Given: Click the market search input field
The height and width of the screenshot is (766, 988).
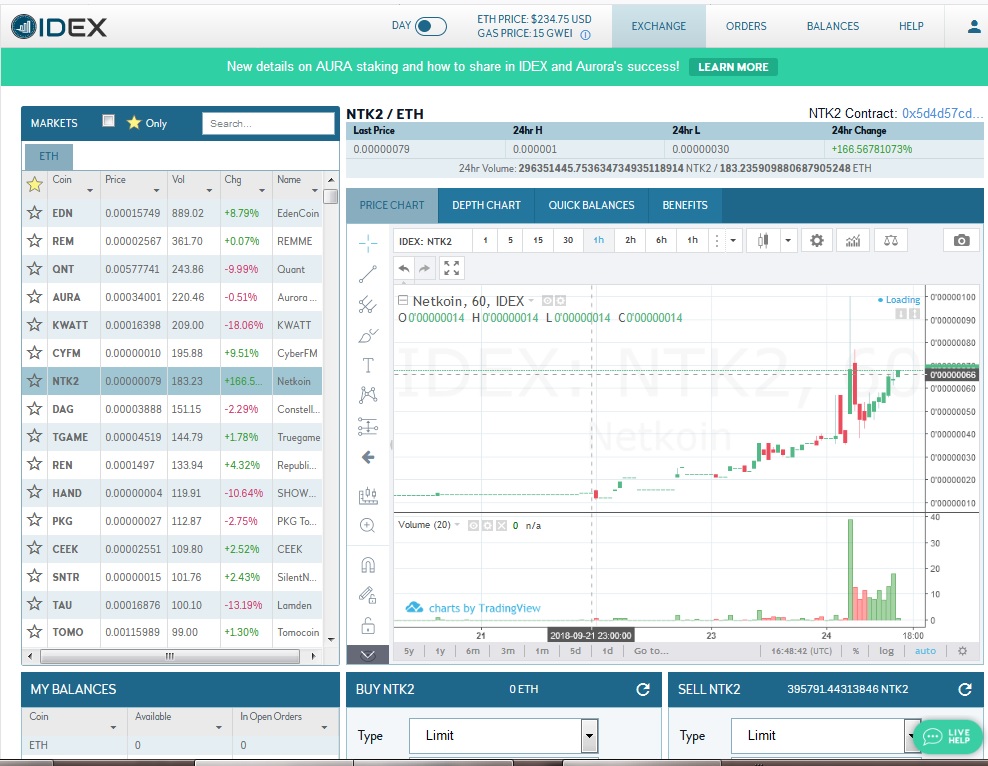Looking at the screenshot, I should coord(268,123).
